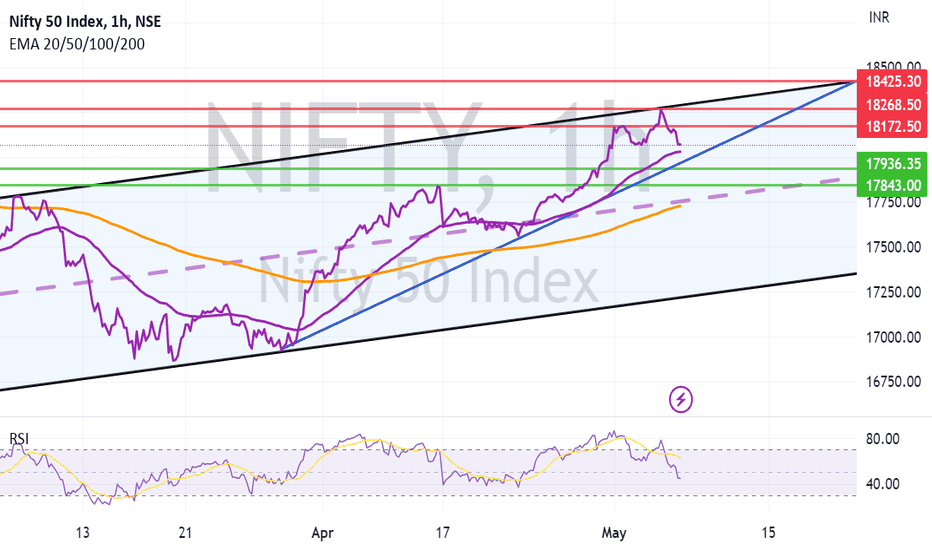Viewport: 932px width, 550px height.
Task: Click the 17250.00 price axis value
Action: coord(893,292)
